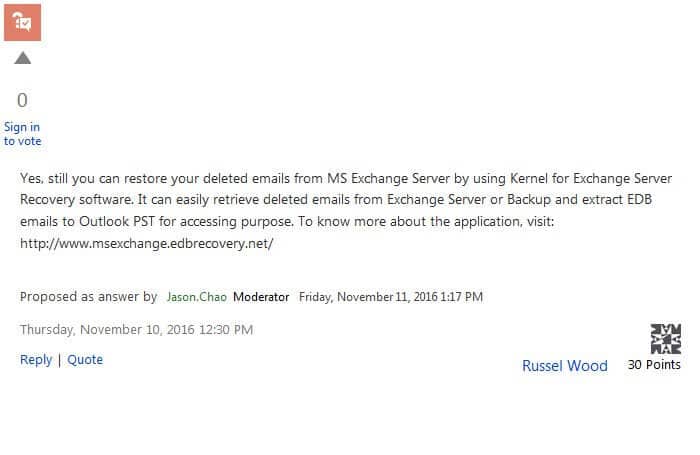Open the Sign in to vote link
The height and width of the screenshot is (455, 700).
(22, 134)
